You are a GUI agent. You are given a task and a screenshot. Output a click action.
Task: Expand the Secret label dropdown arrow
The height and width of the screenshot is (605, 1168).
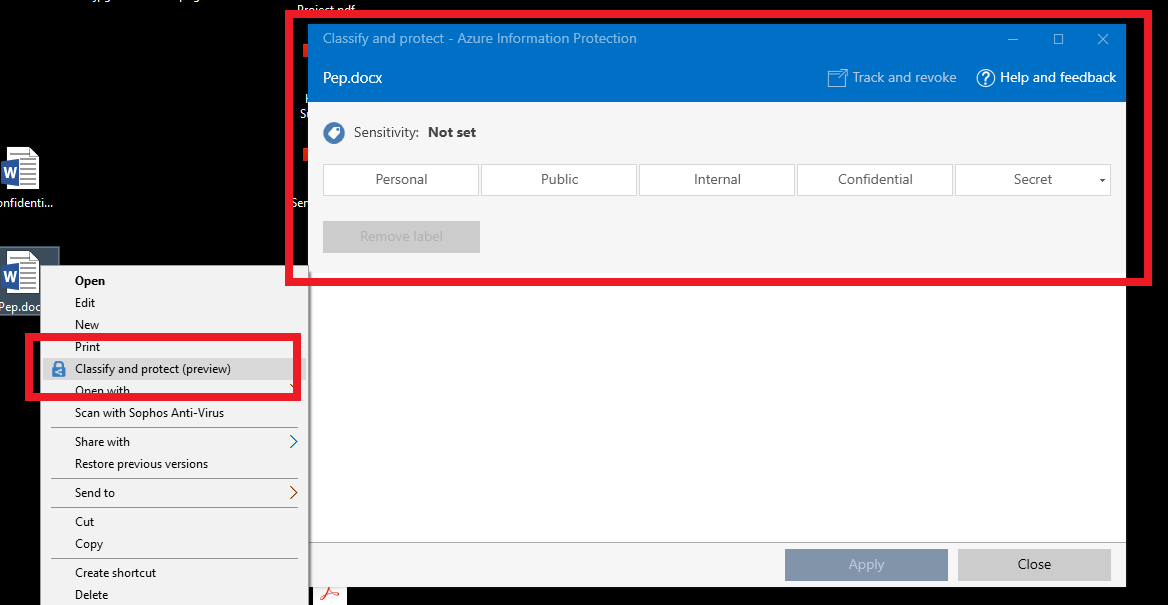[1102, 180]
